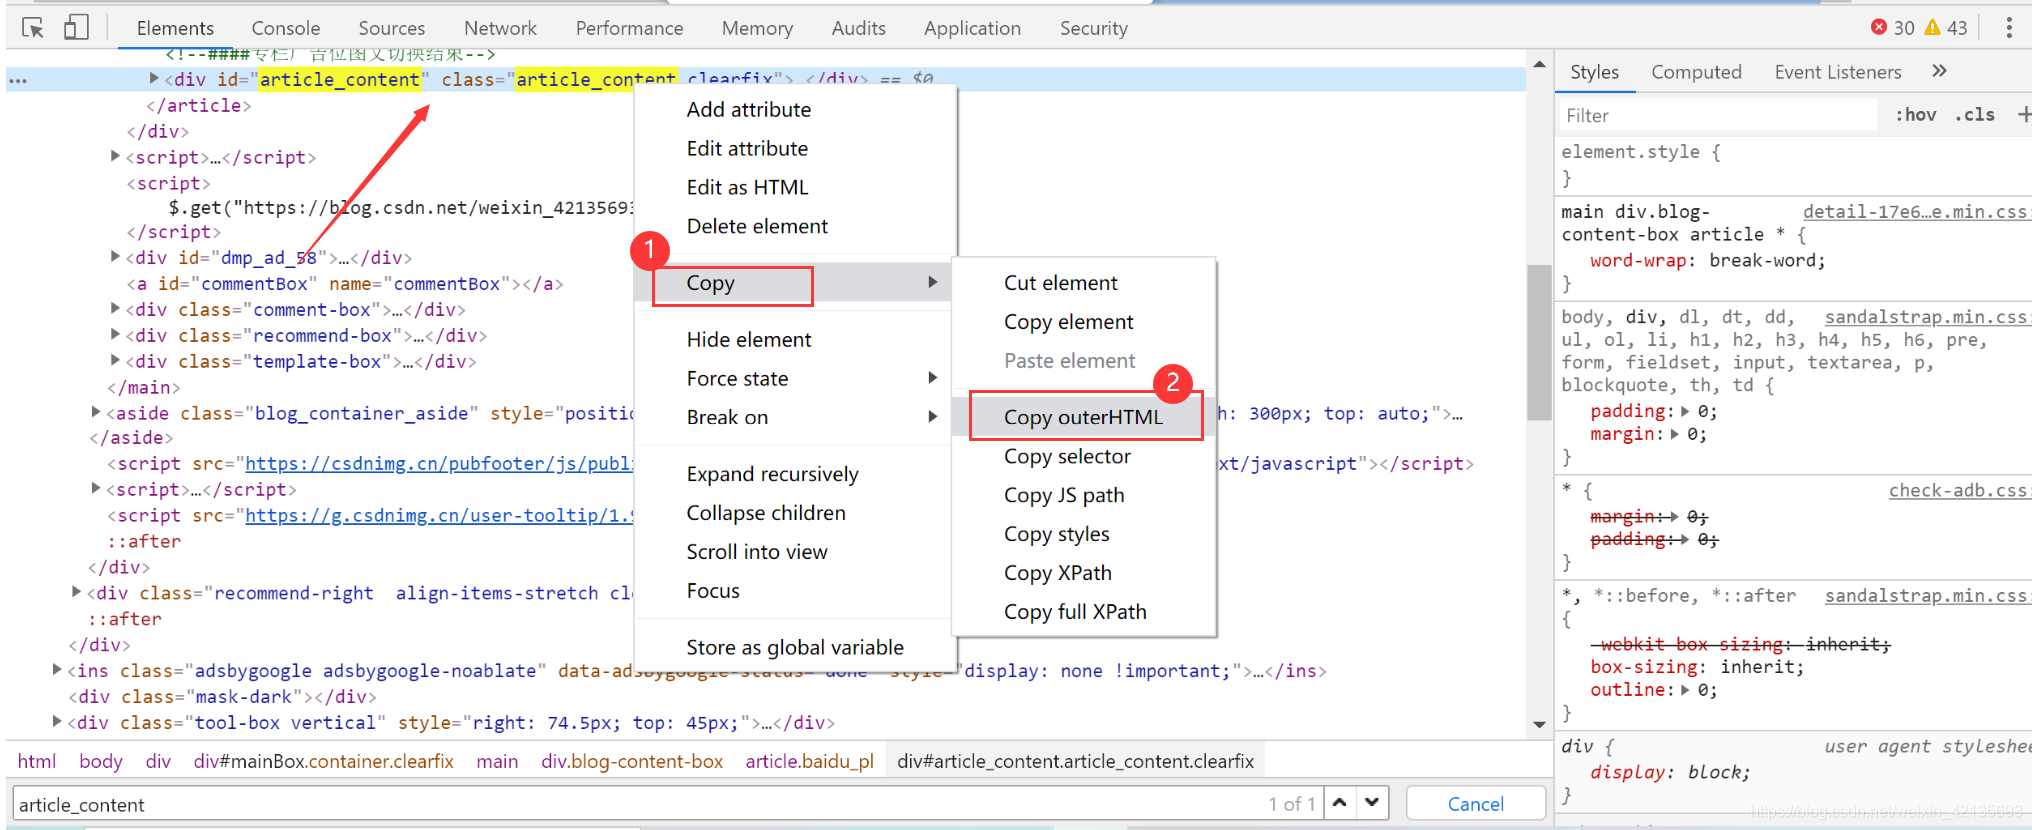Select Copy outerHTML
This screenshot has height=830, width=2032.
[1084, 417]
